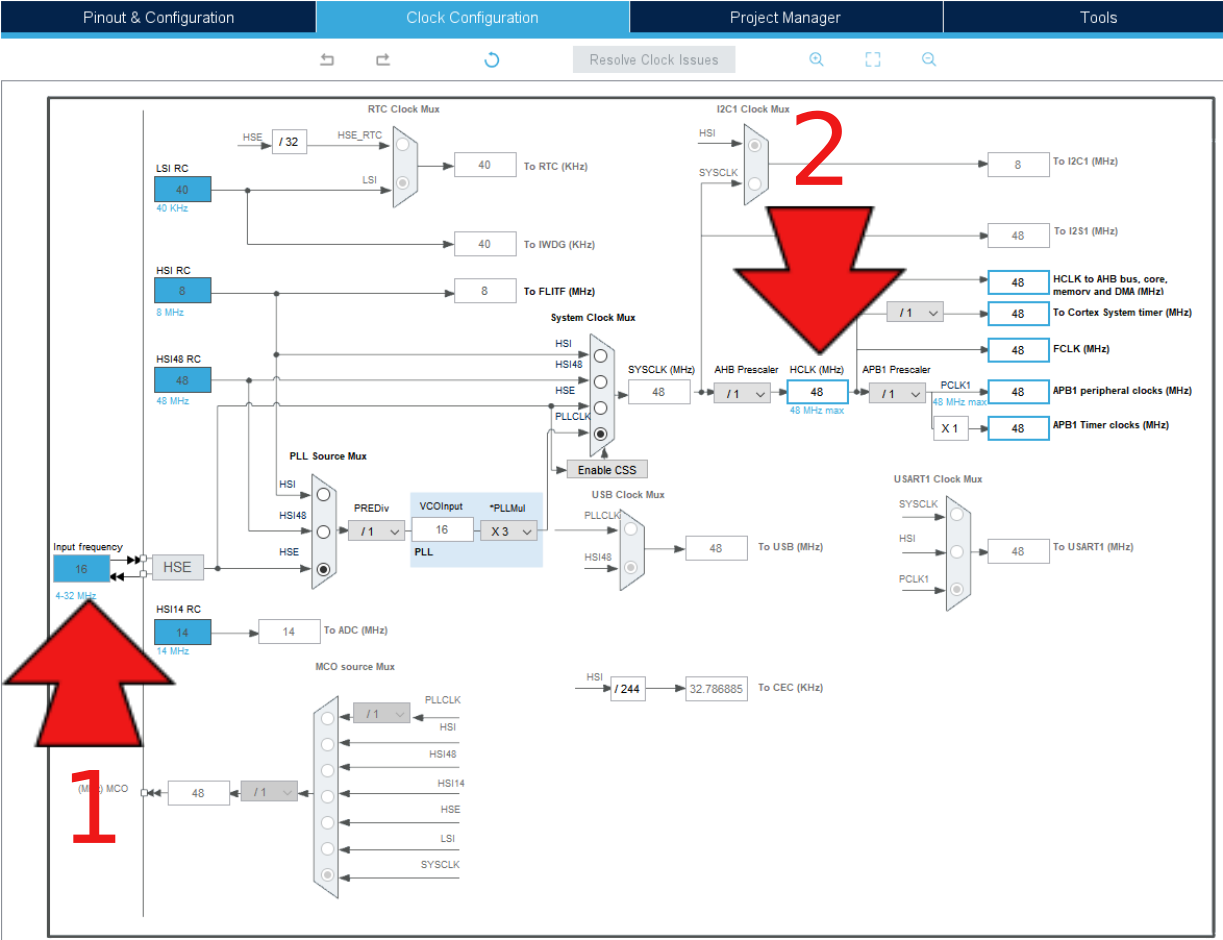
Task: Click the zoom in magnifier icon
Action: point(816,60)
